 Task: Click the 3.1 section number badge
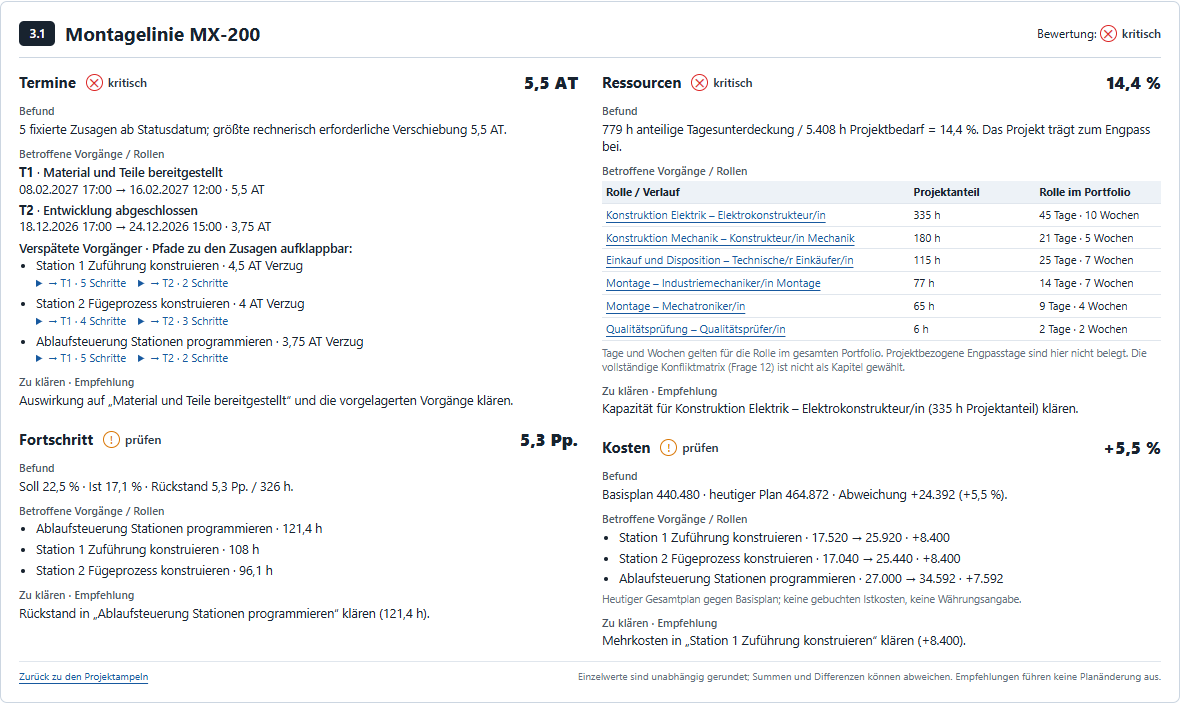[x=37, y=34]
